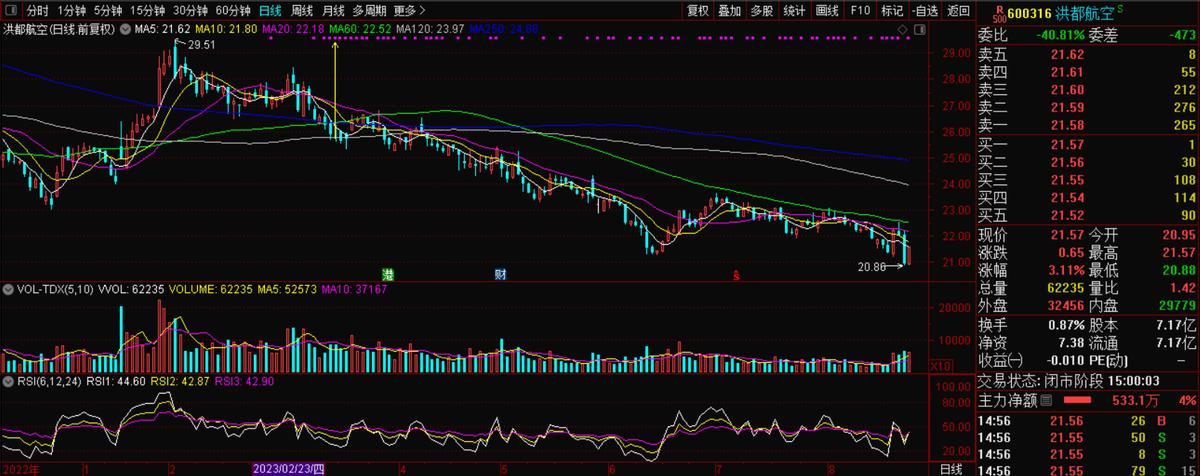Click the red S marker on chart
Viewport: 1200px width, 476px height.
click(737, 274)
